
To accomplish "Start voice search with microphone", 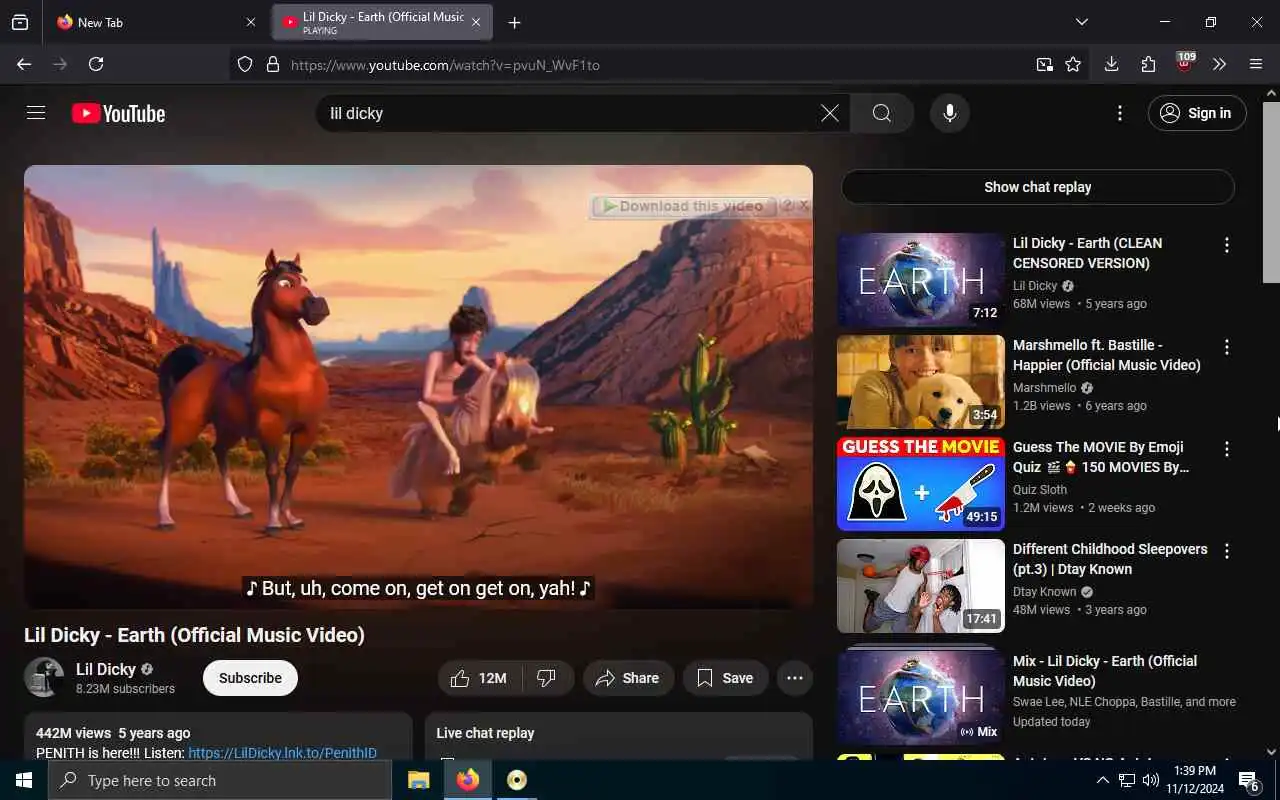I will [950, 113].
